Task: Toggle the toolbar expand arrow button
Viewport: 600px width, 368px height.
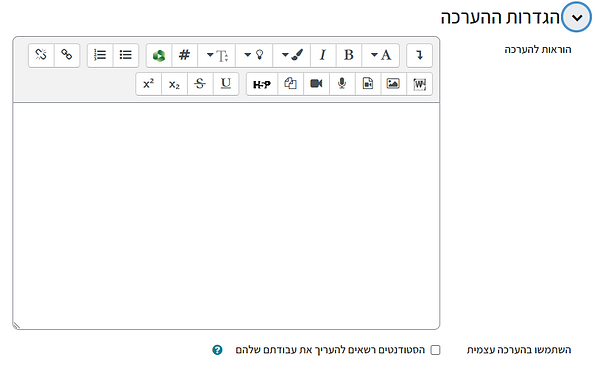Action: point(419,55)
